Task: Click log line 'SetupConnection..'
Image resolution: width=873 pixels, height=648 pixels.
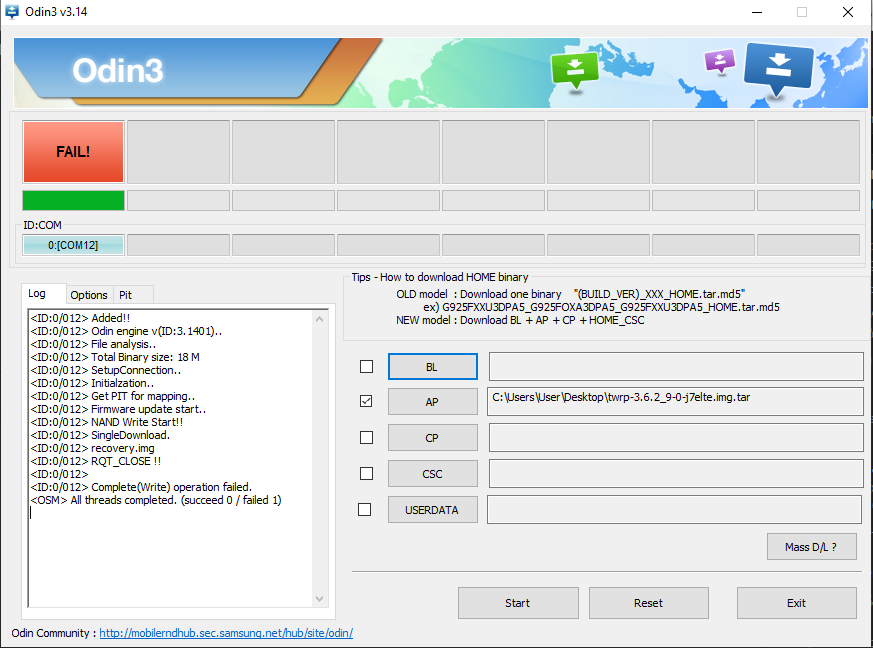Action: 106,370
